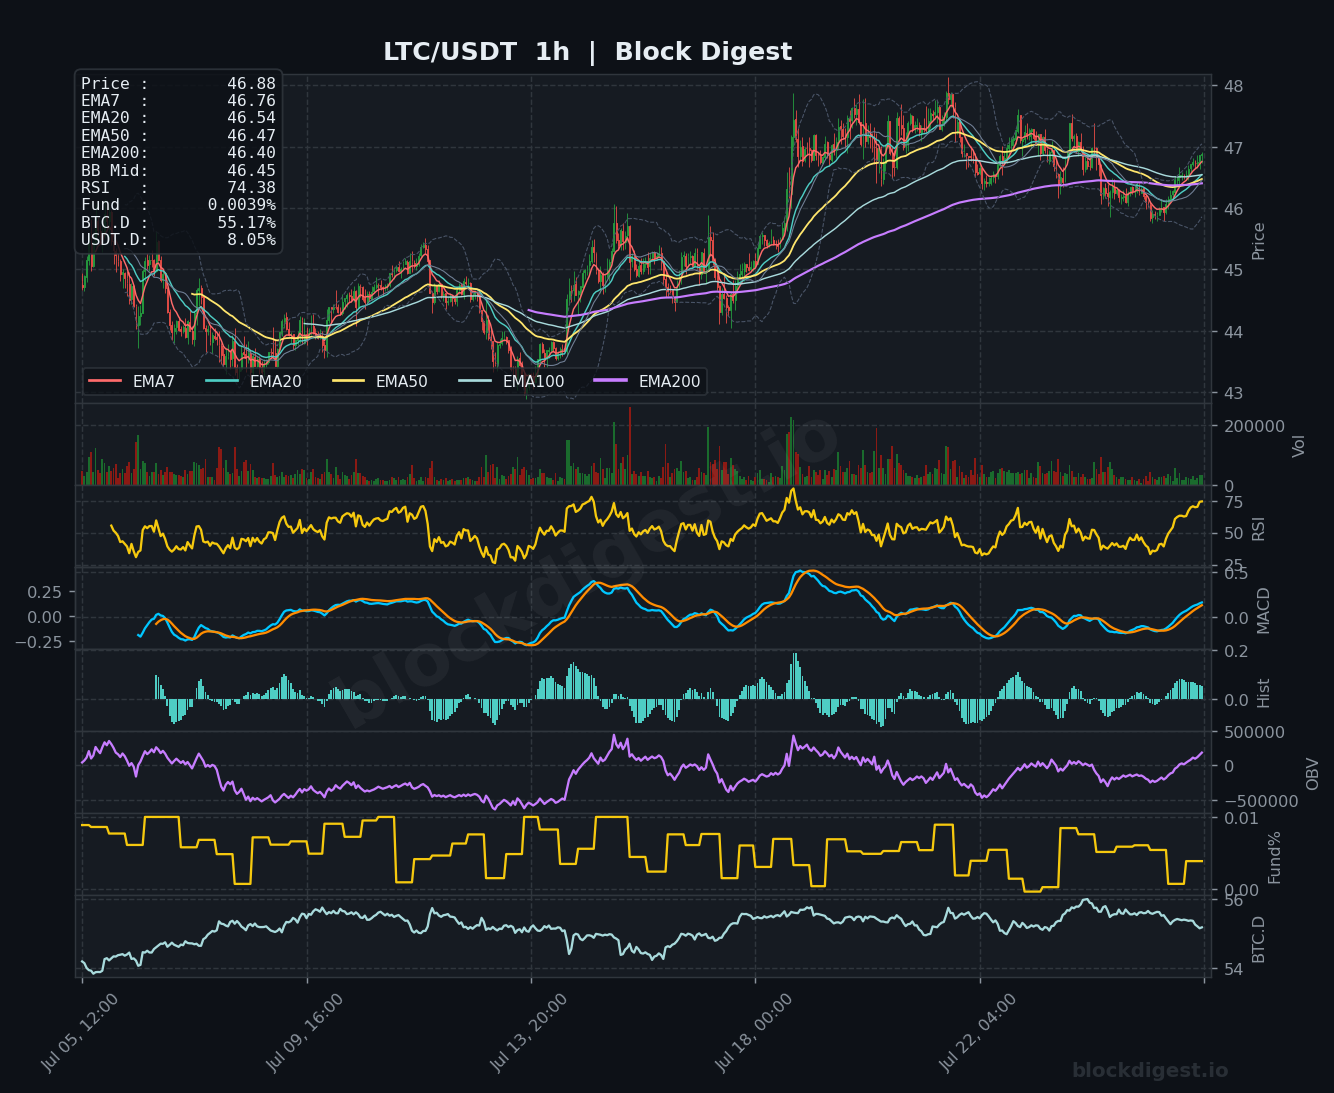Click the 56 BTC.D tick label

coord(1233,901)
